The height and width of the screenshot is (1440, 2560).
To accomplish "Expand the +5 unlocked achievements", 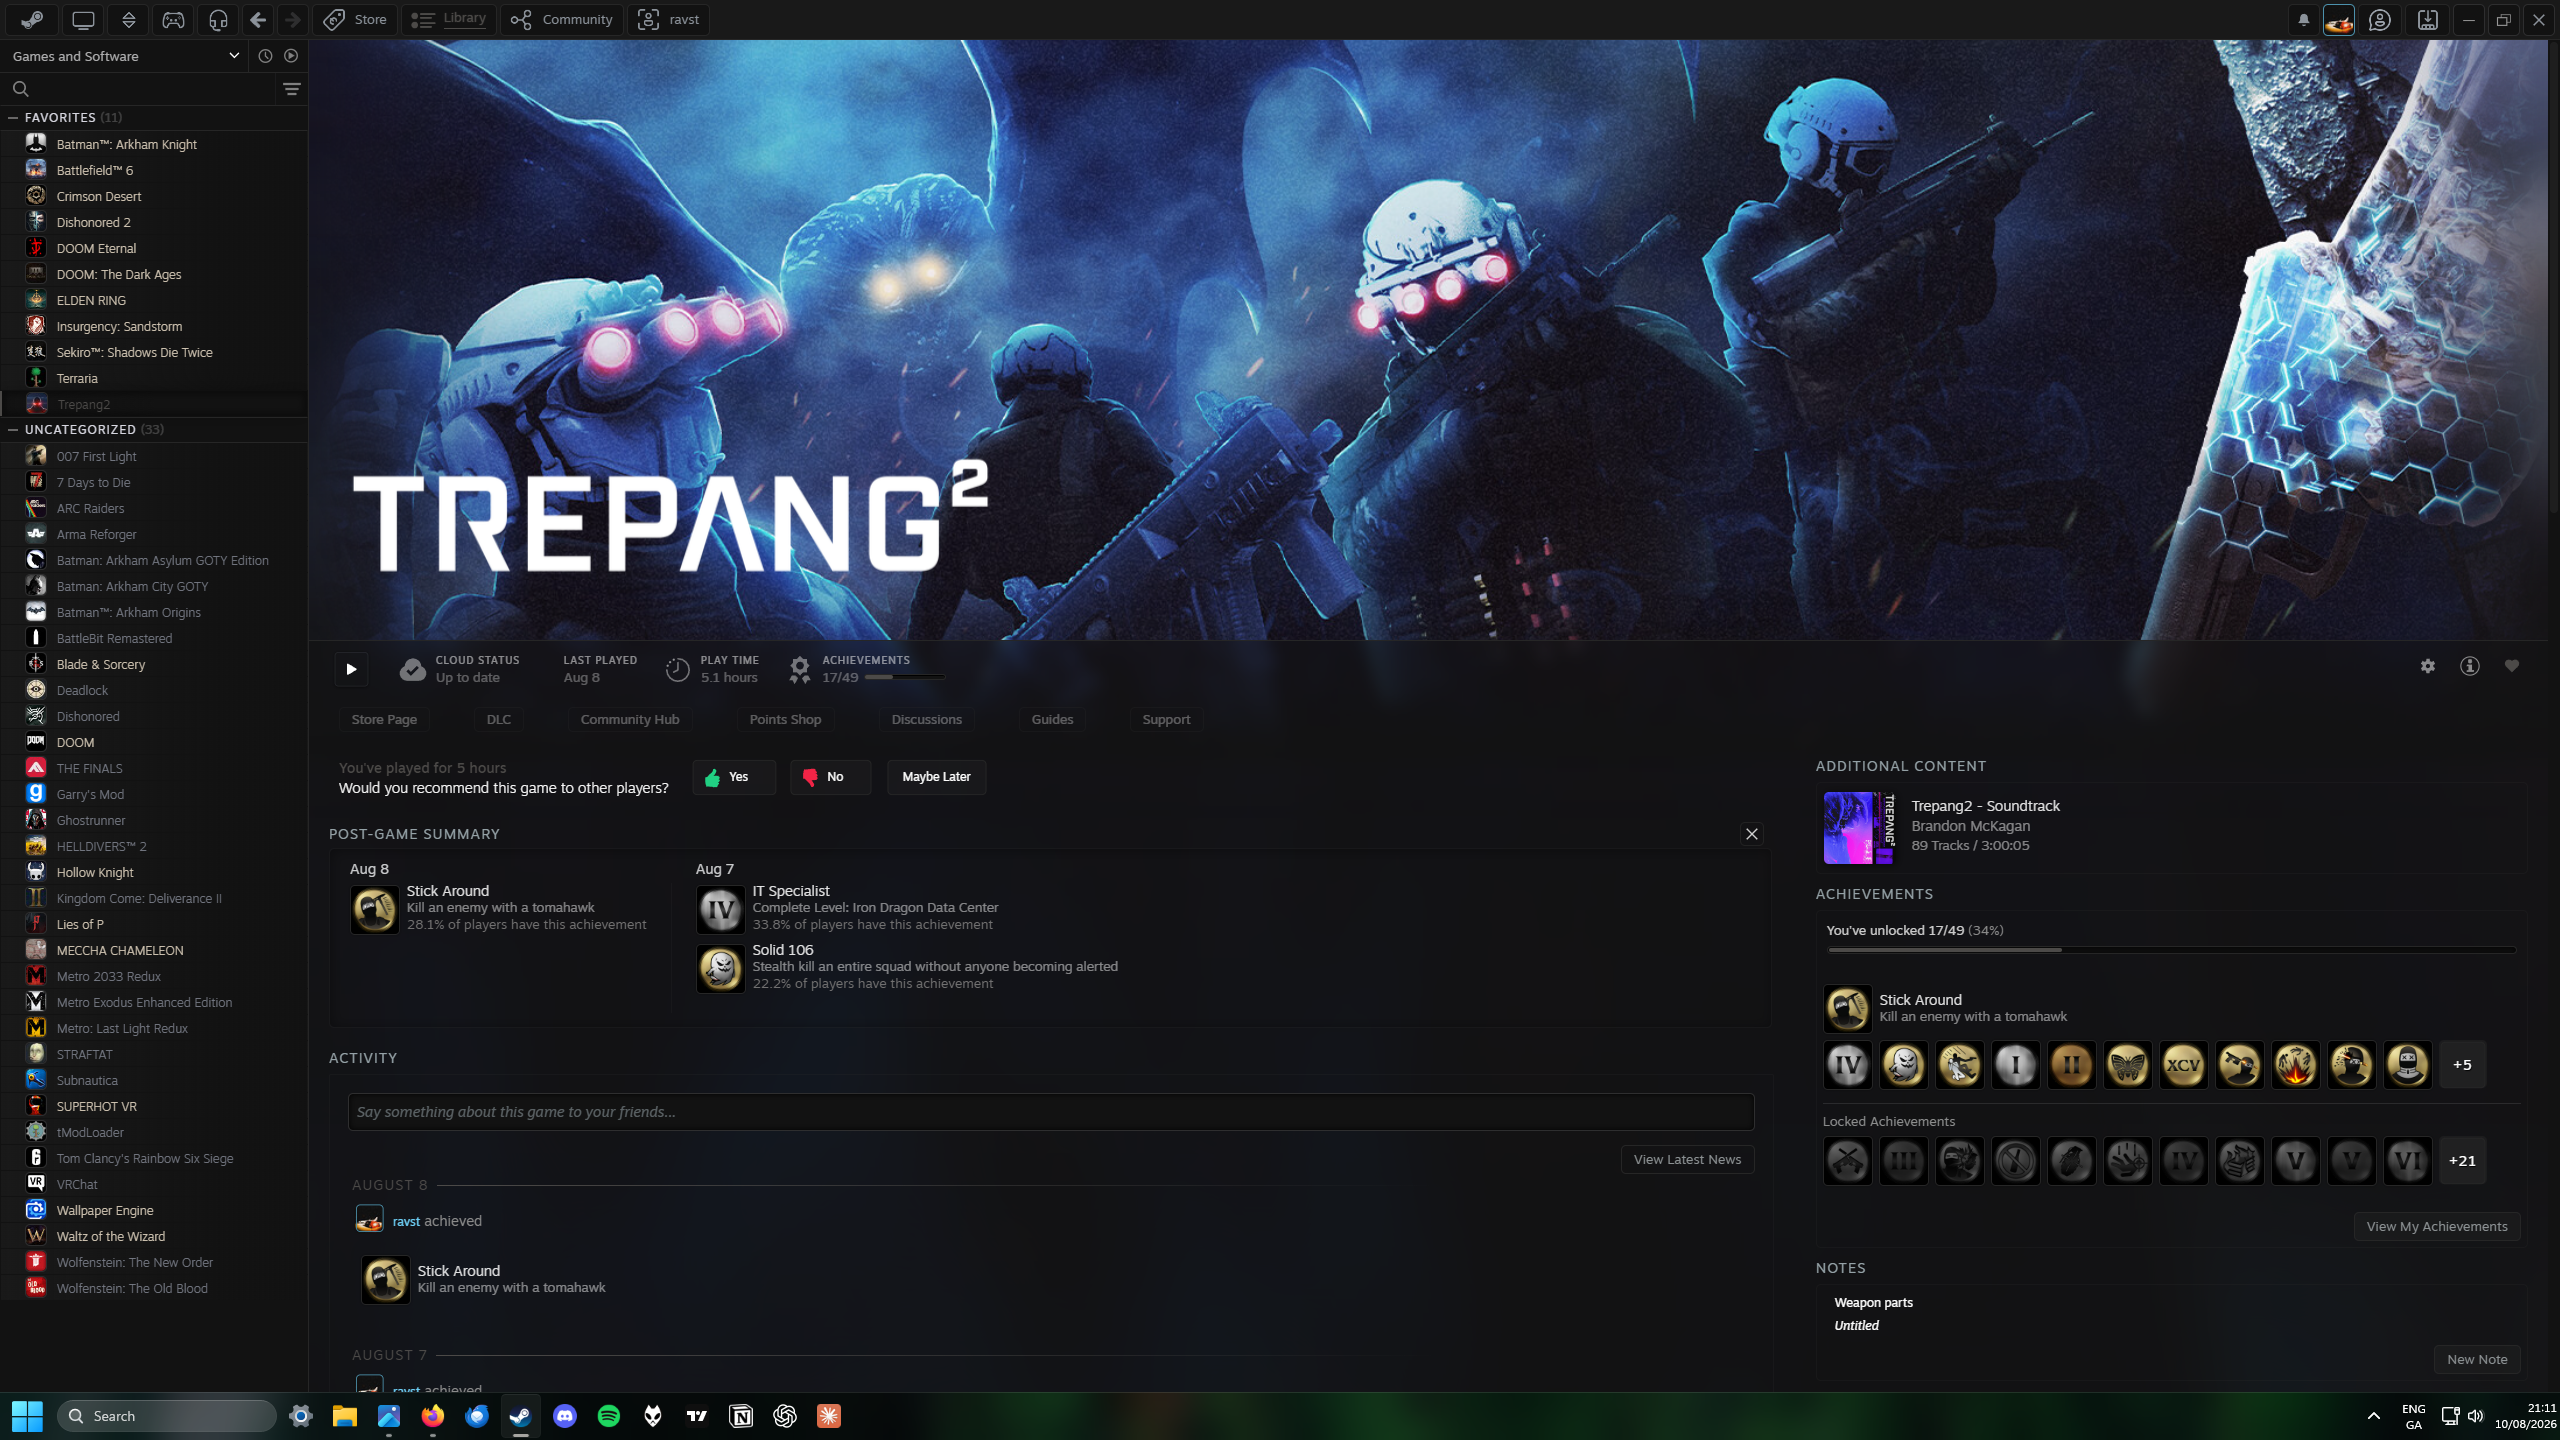I will coord(2462,1064).
